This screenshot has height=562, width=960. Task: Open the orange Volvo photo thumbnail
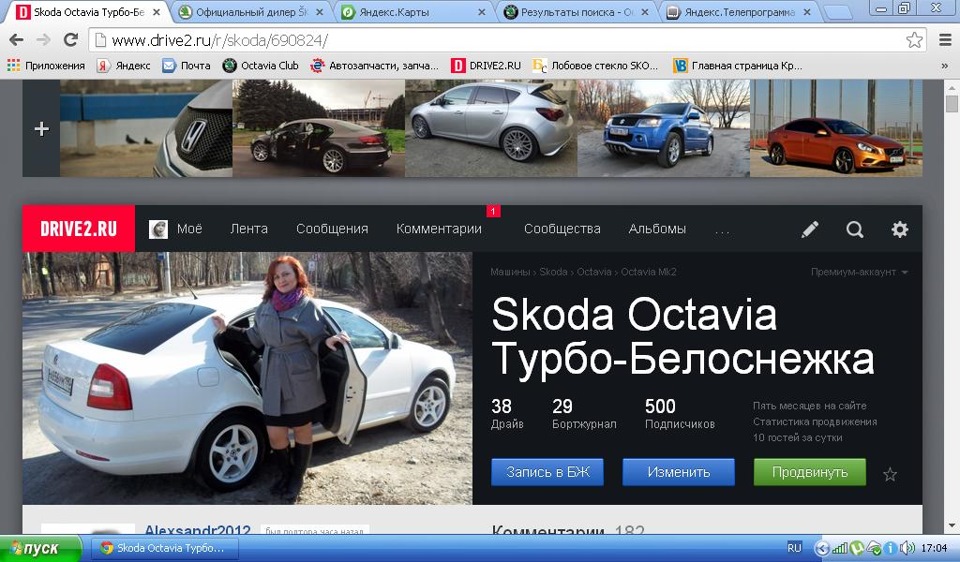click(x=836, y=129)
